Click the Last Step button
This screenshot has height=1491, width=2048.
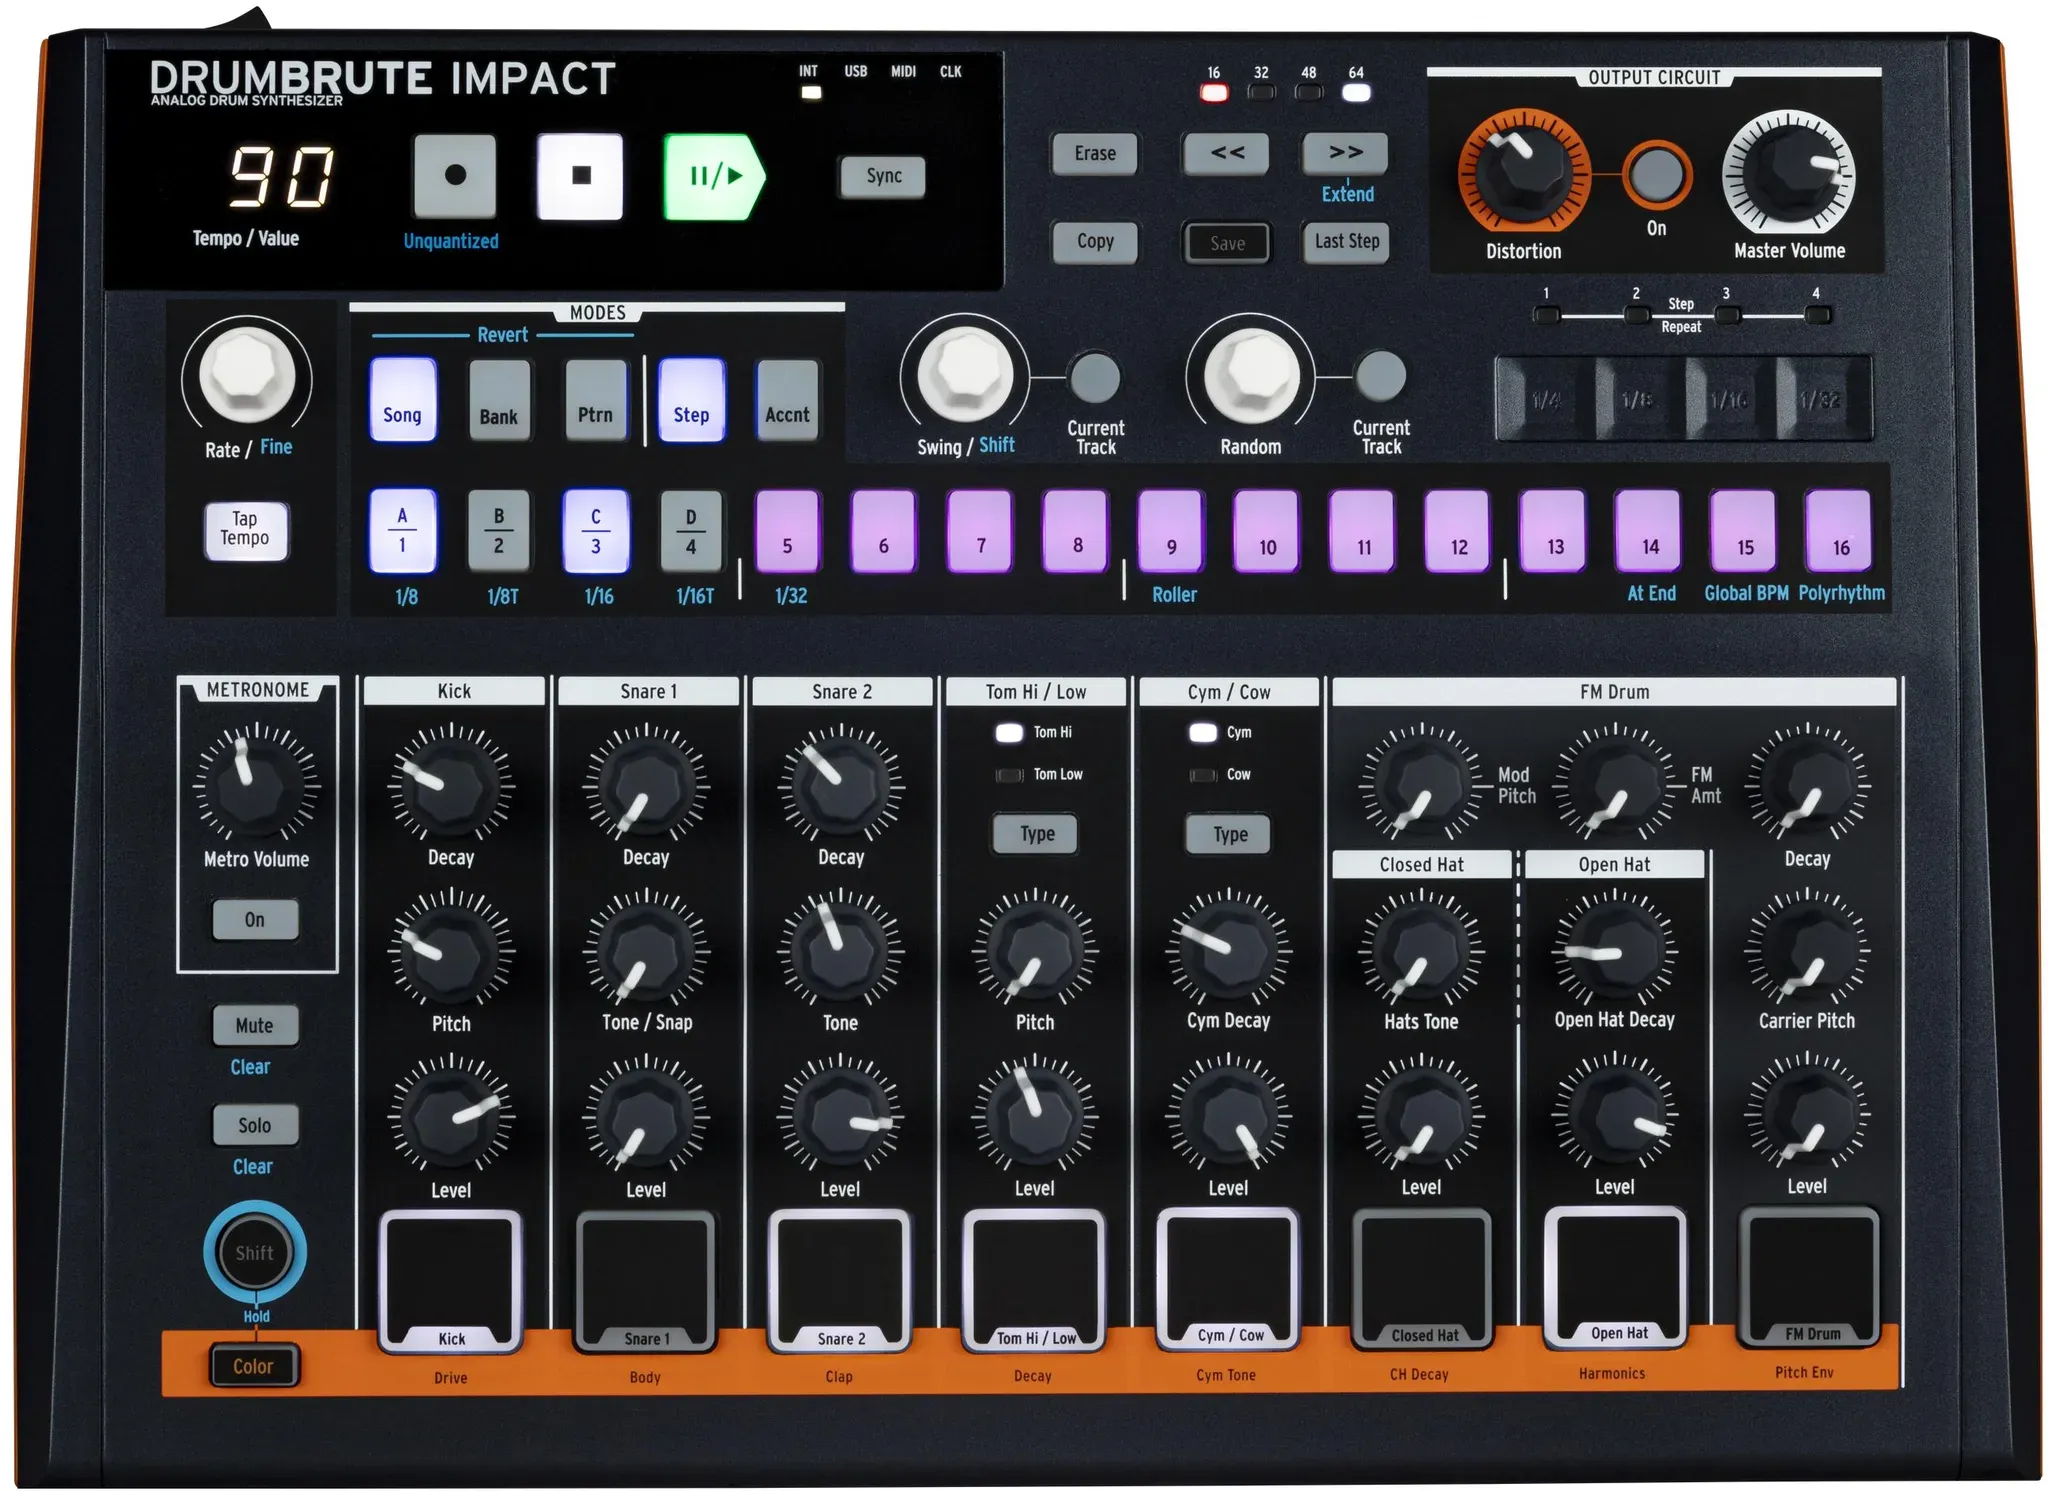(1346, 241)
